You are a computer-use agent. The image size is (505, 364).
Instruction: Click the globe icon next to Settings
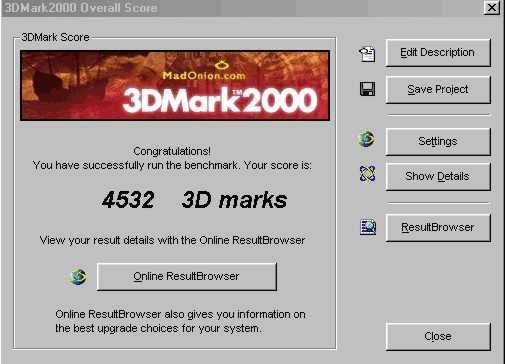366,139
